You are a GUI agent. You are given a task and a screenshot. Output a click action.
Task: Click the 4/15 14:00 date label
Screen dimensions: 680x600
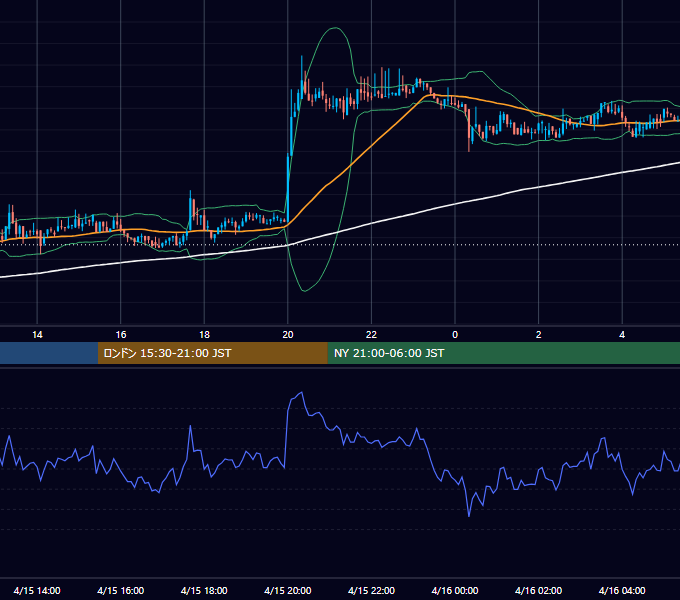pyautogui.click(x=37, y=590)
